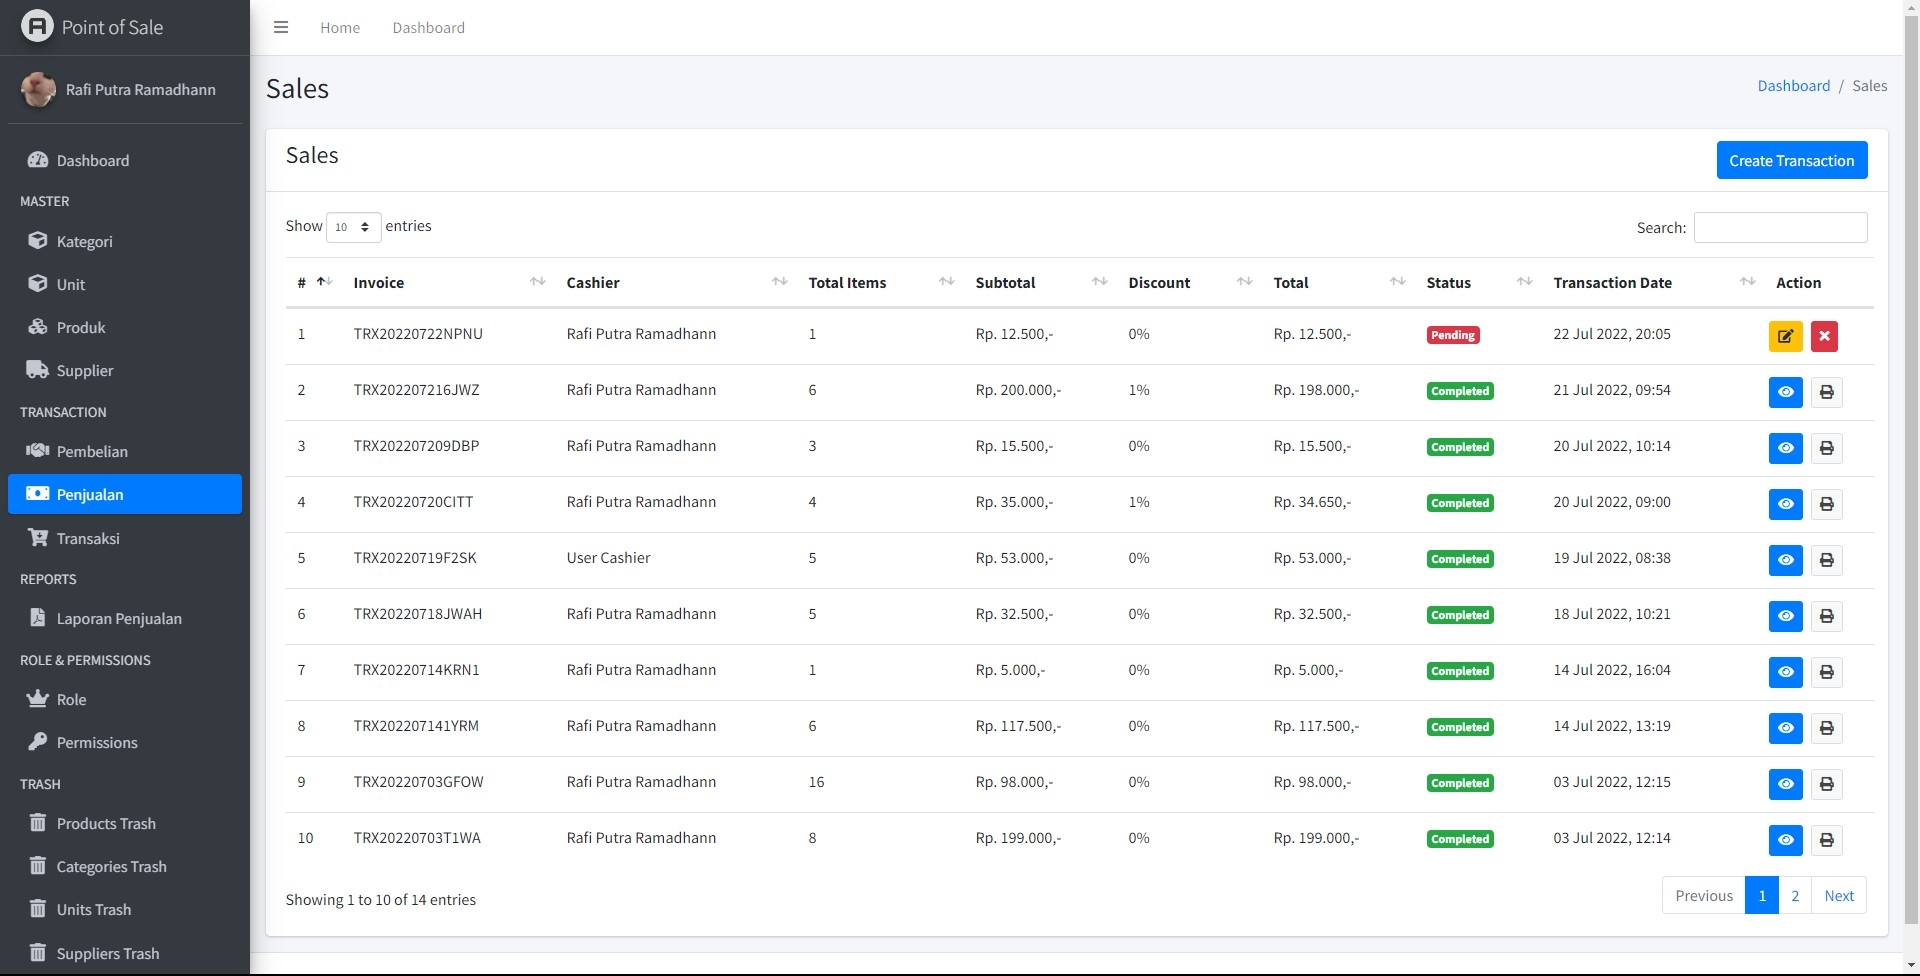Viewport: 1920px width, 976px height.
Task: View details of TRX20220714KRN1
Action: click(1785, 672)
